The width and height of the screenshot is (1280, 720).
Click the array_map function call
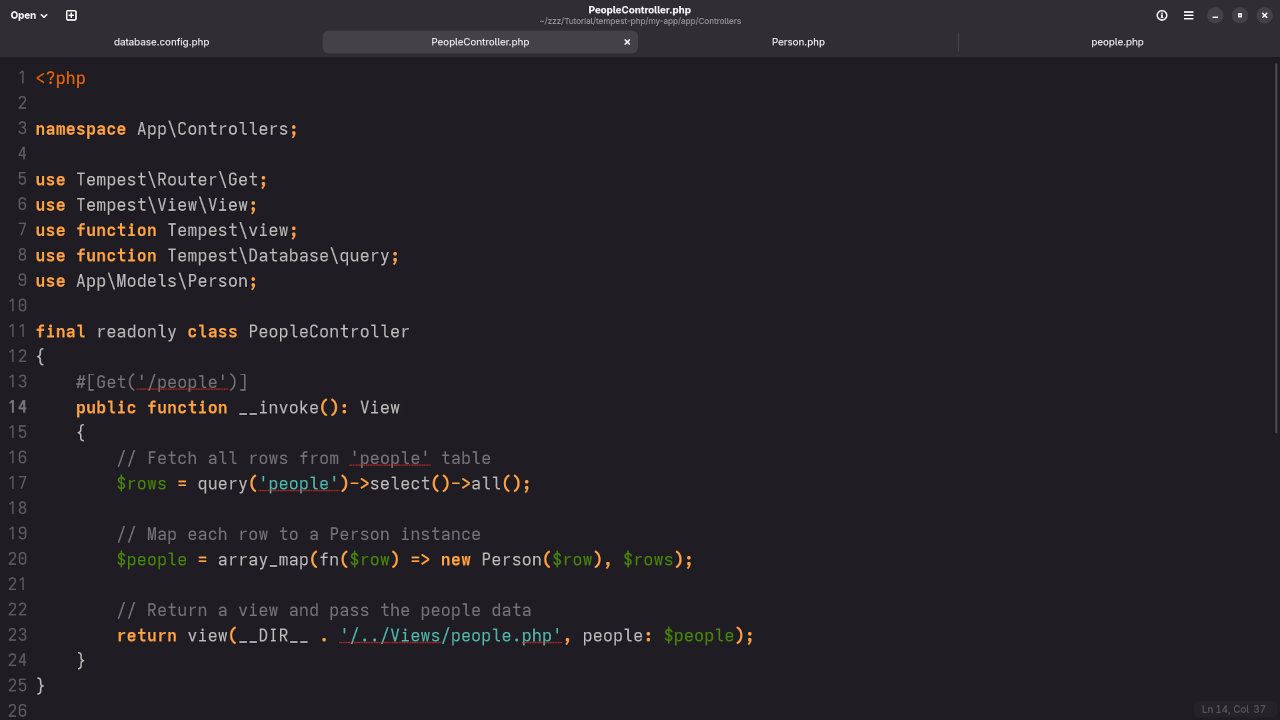(263, 560)
